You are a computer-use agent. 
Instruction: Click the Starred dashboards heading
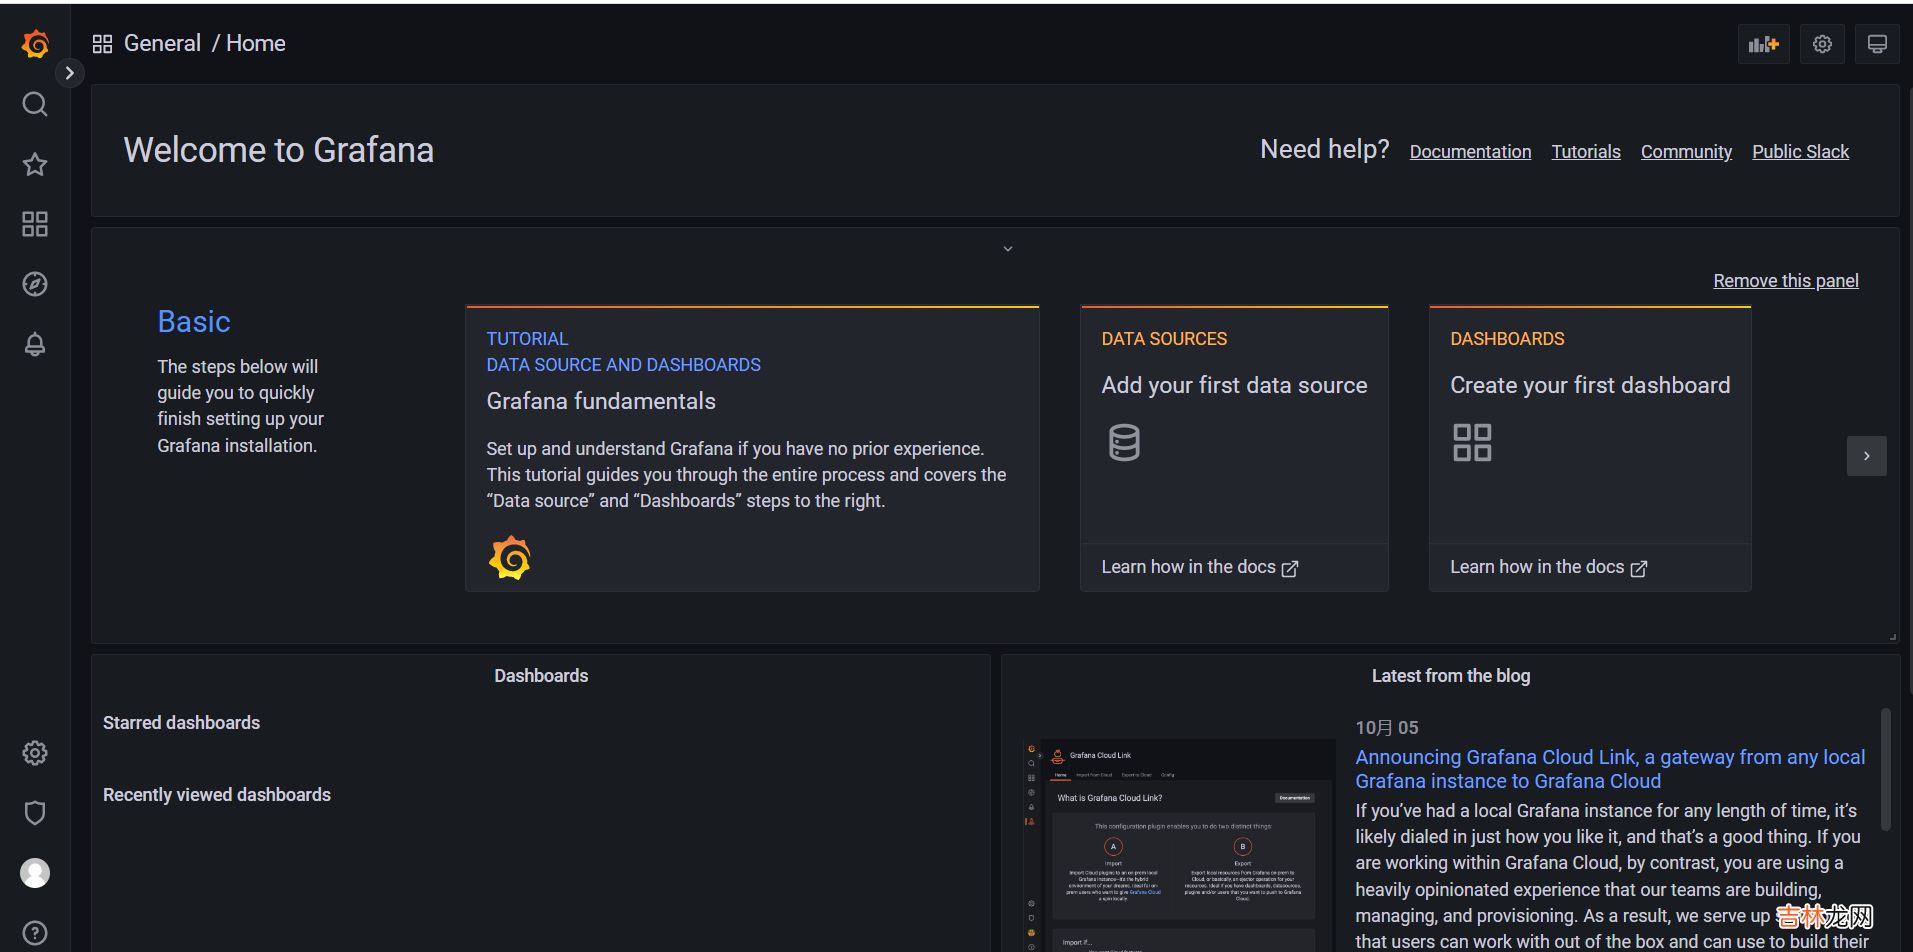[181, 723]
